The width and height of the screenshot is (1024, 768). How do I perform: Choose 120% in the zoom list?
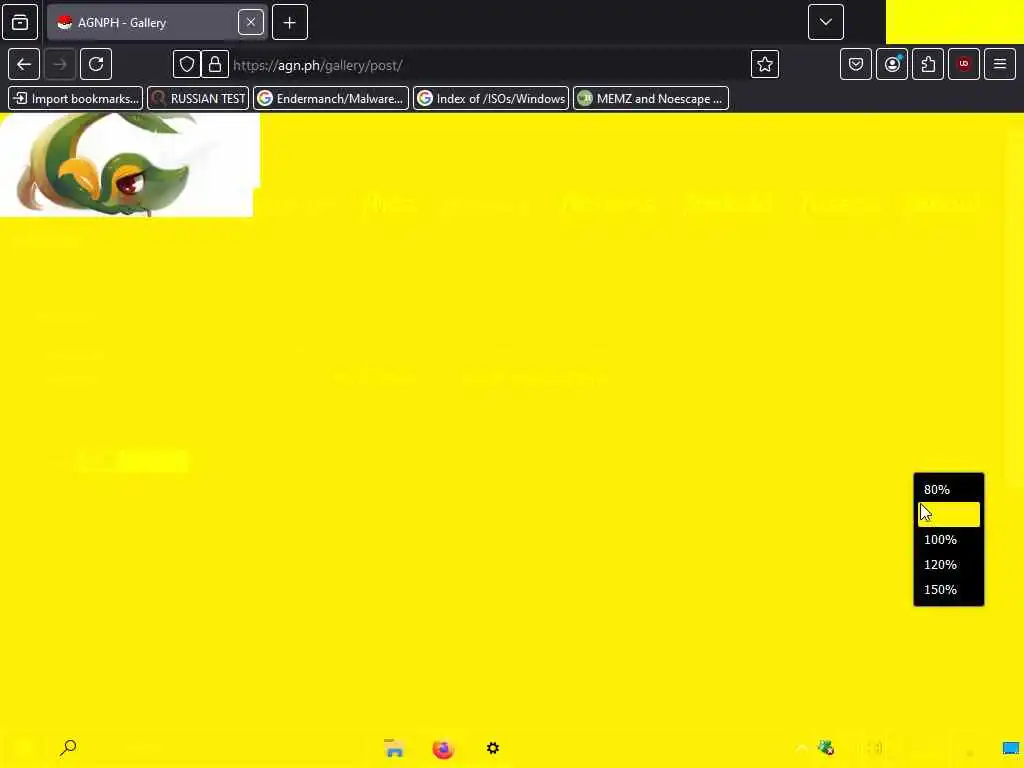(x=949, y=564)
